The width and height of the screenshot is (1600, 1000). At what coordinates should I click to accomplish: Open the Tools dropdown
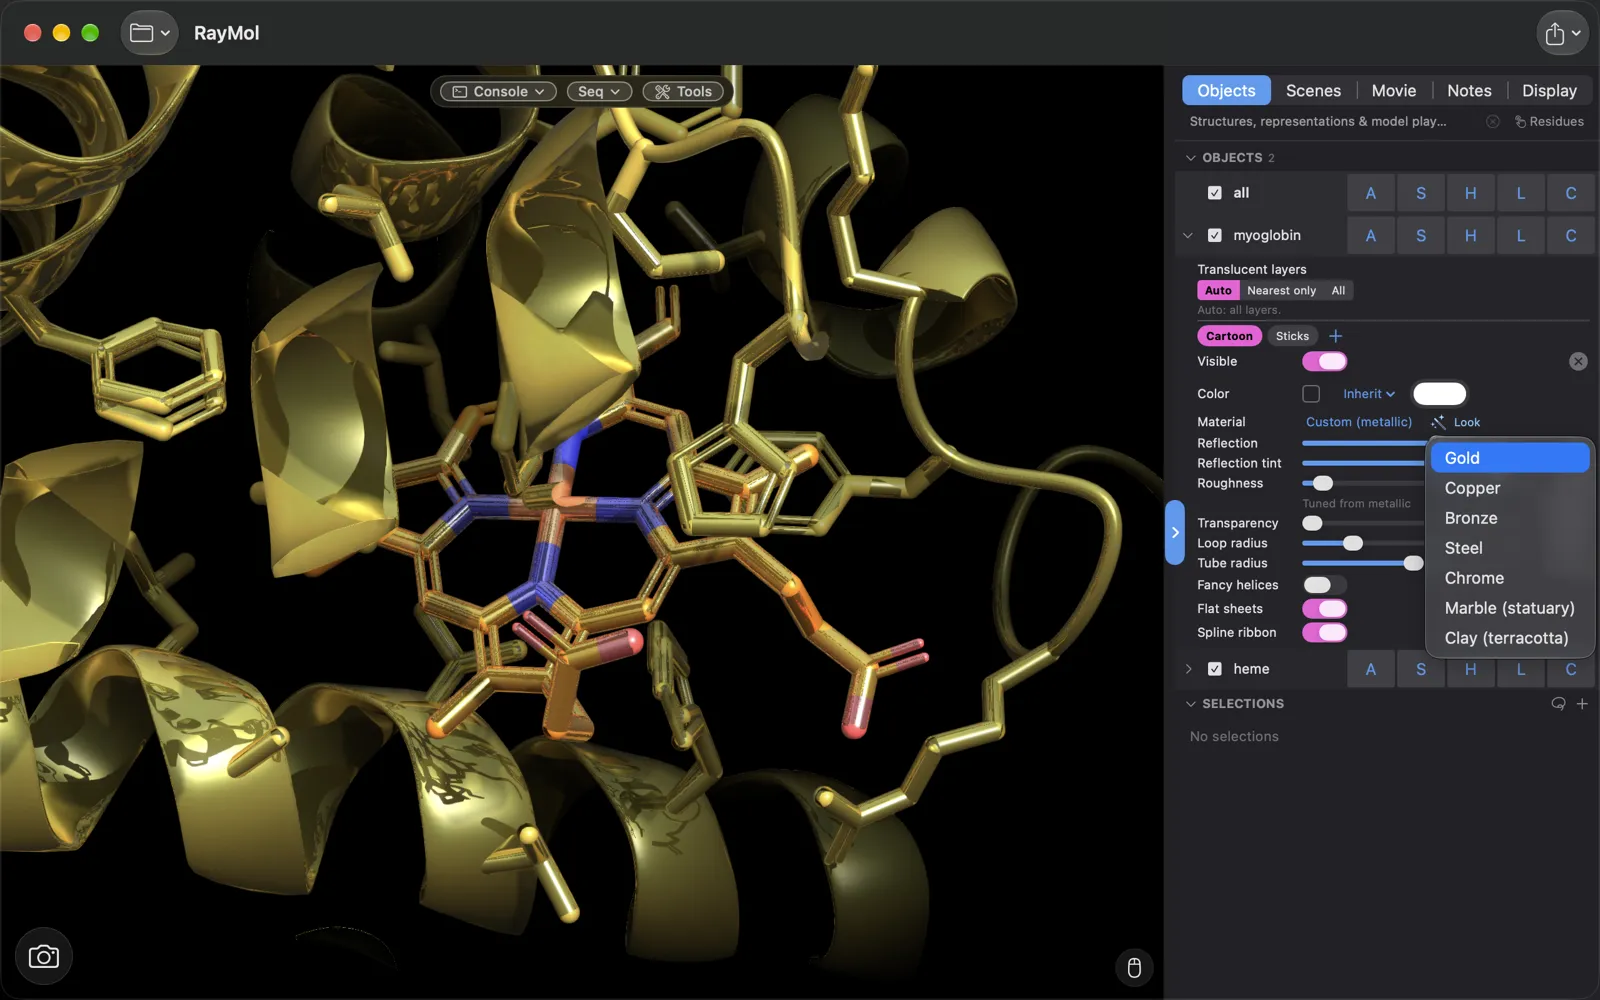(x=683, y=91)
